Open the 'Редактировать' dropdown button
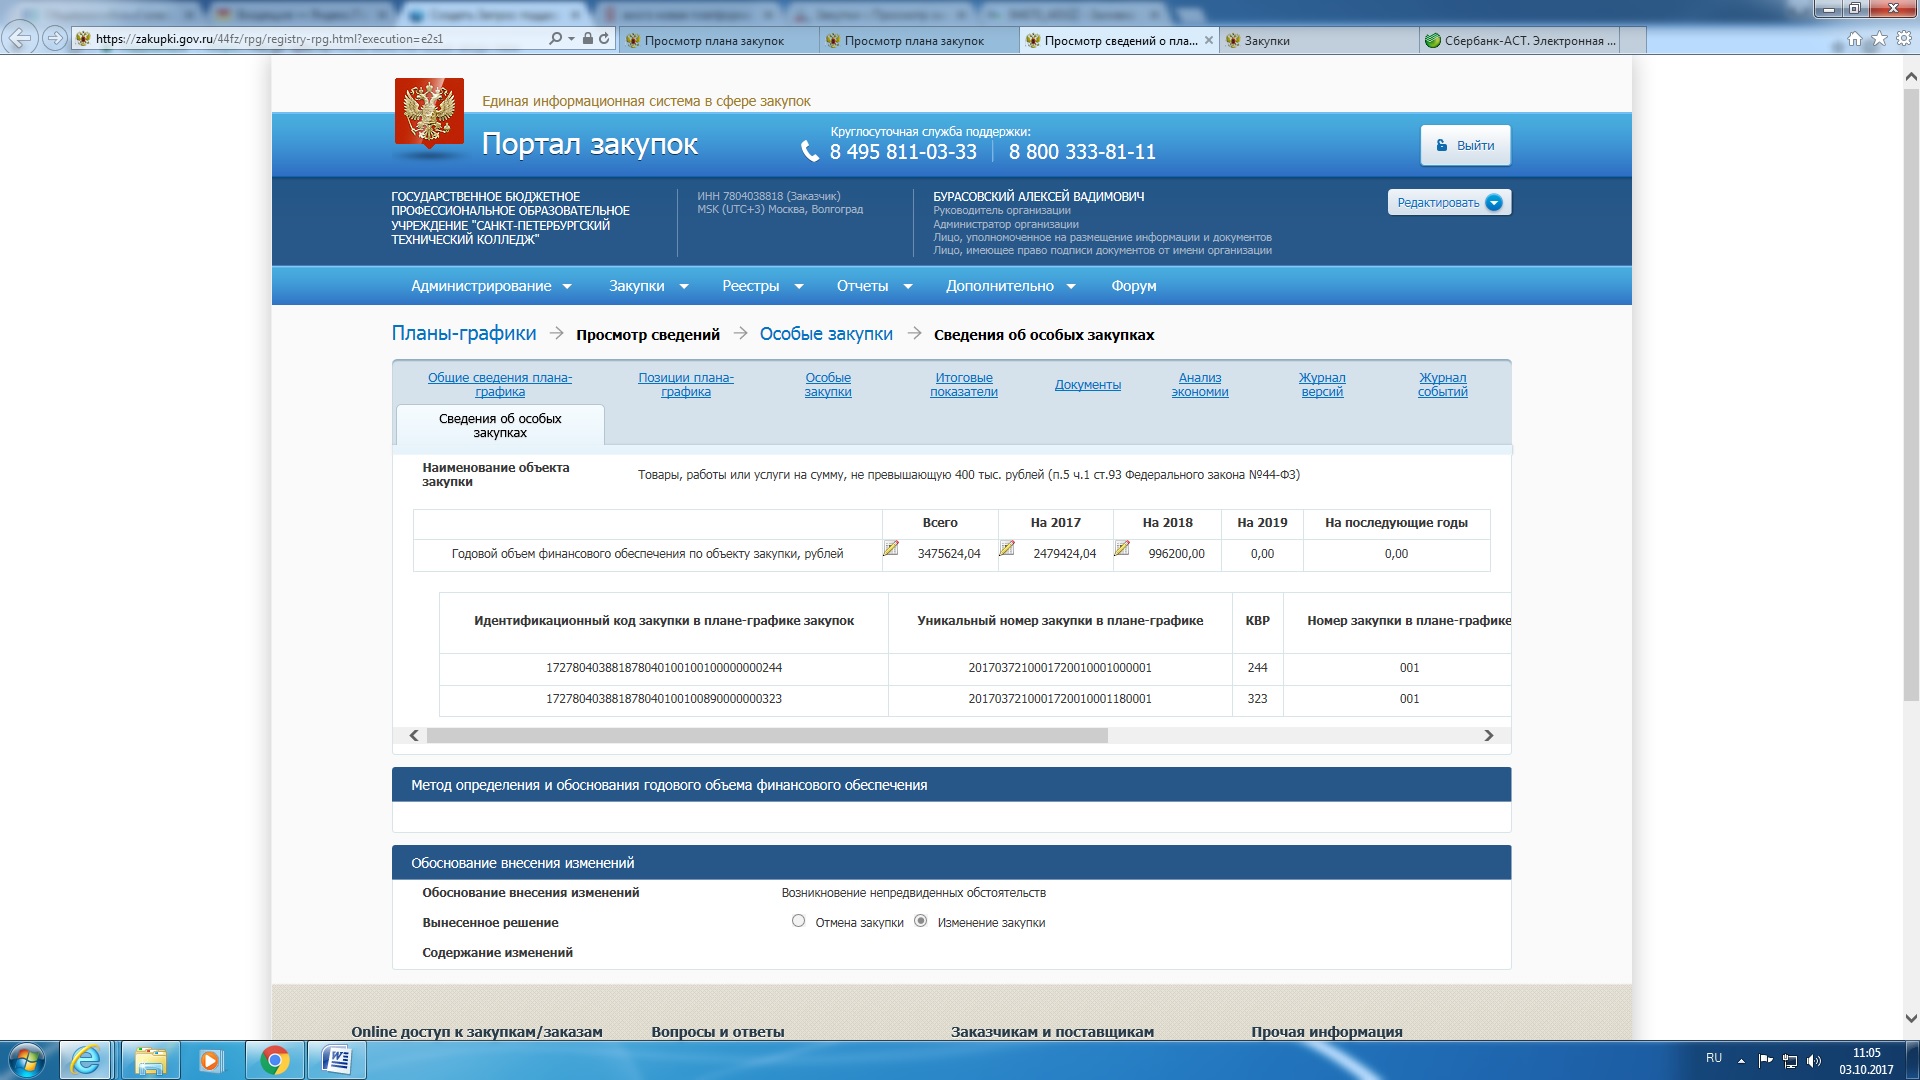The height and width of the screenshot is (1080, 1920). point(1449,203)
